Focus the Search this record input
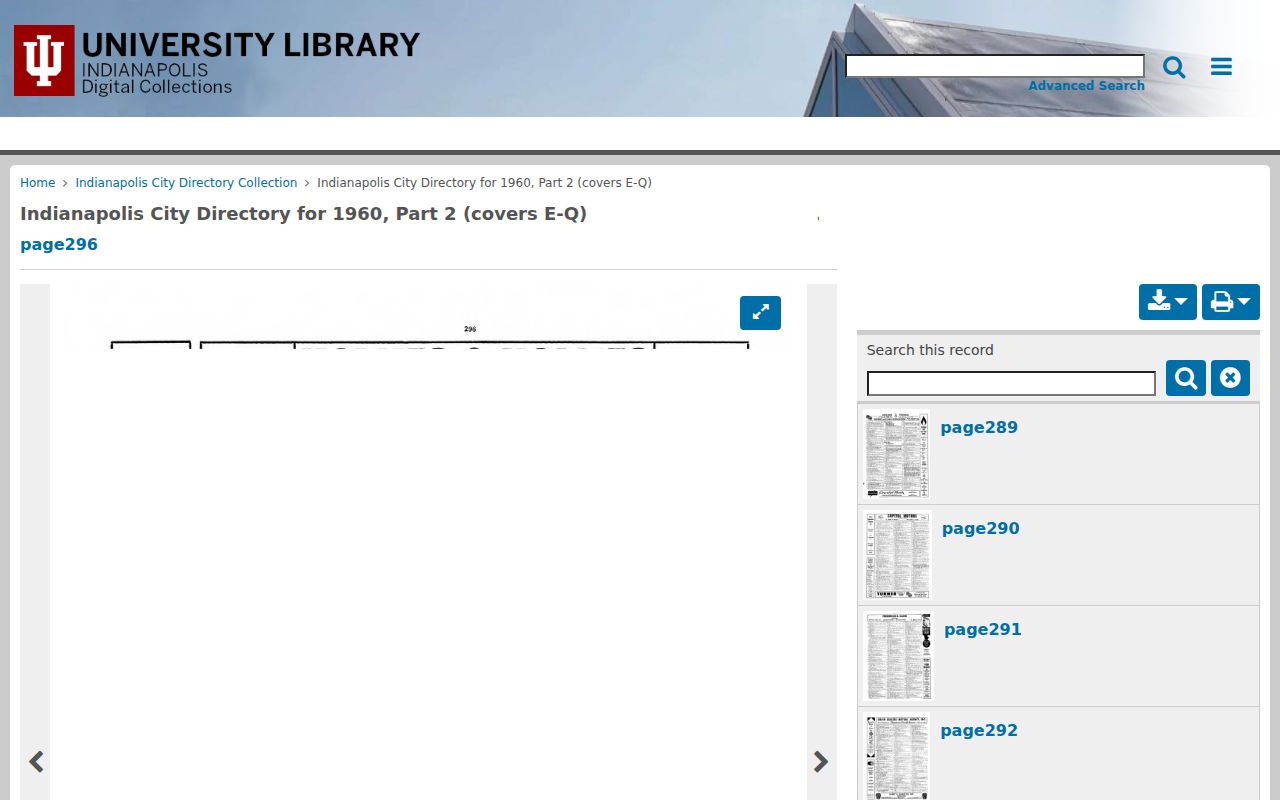1280x800 pixels. click(x=1011, y=383)
